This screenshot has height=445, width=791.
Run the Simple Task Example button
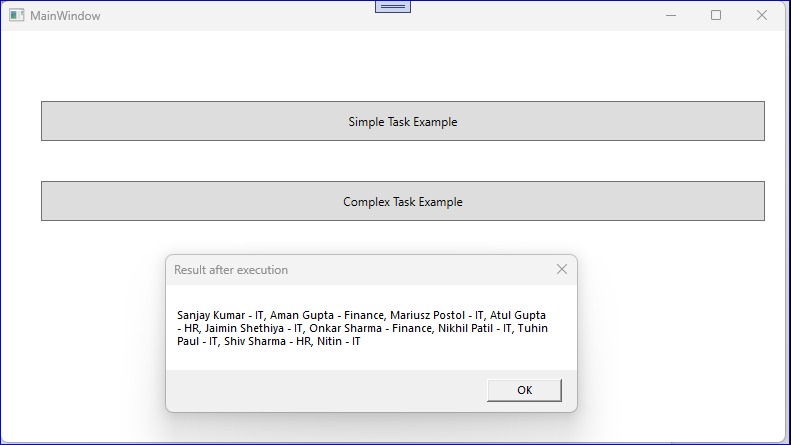[x=403, y=121]
